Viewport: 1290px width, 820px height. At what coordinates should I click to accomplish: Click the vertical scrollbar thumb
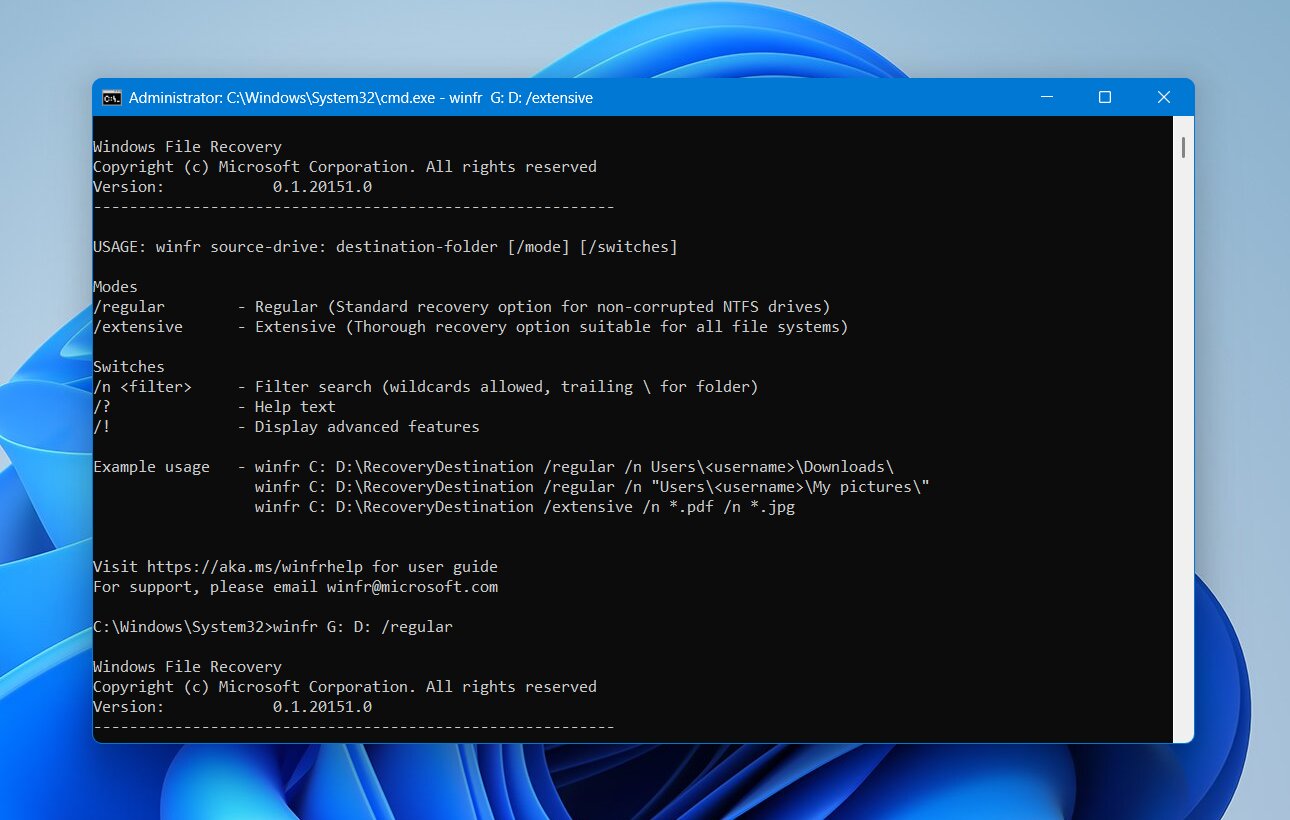[x=1183, y=147]
